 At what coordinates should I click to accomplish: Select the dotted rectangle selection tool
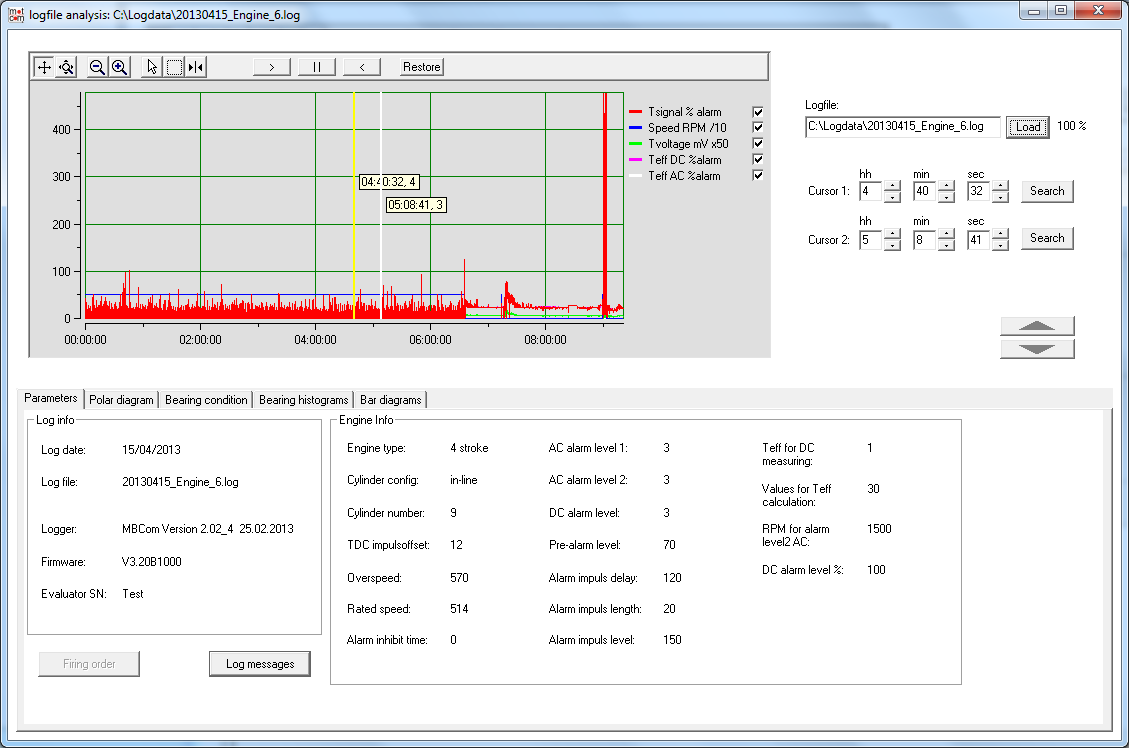[x=174, y=67]
